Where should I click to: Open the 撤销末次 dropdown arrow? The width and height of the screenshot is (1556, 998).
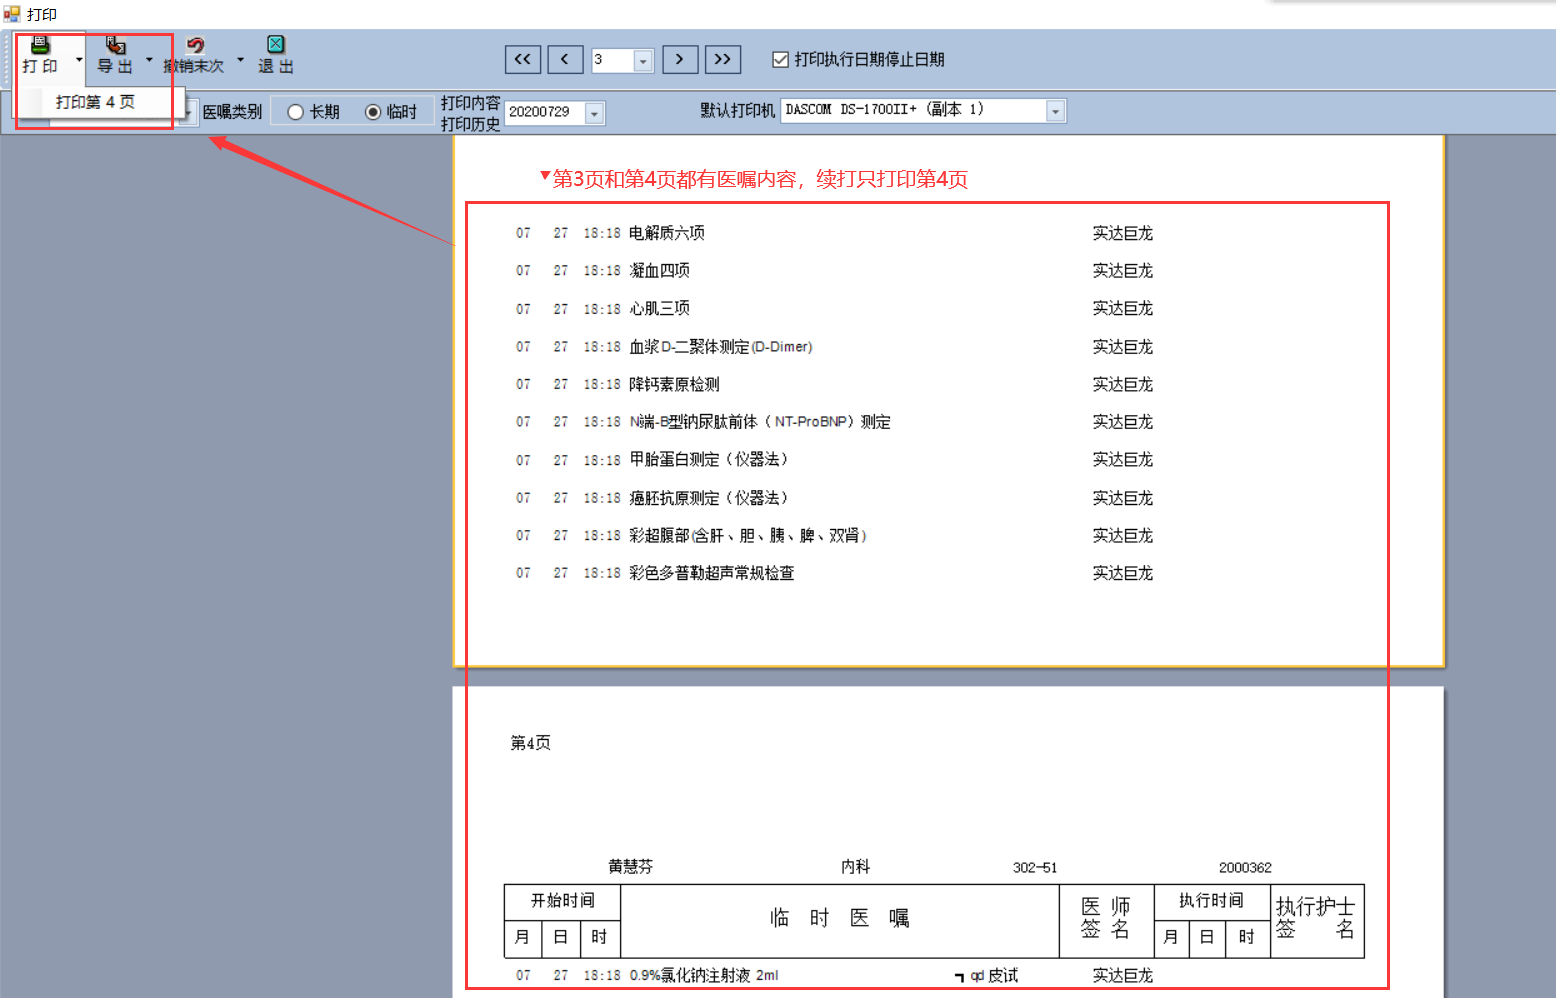coord(240,59)
